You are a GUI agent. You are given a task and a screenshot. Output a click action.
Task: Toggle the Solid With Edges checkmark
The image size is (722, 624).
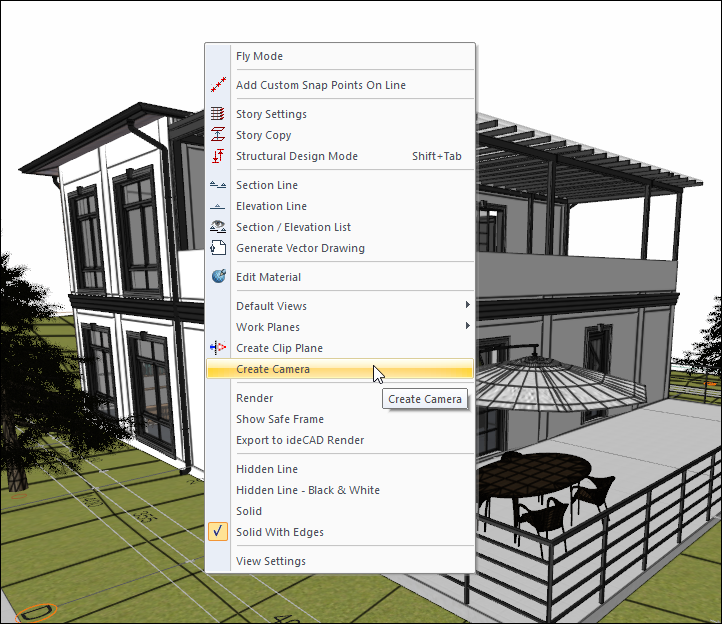tap(218, 533)
